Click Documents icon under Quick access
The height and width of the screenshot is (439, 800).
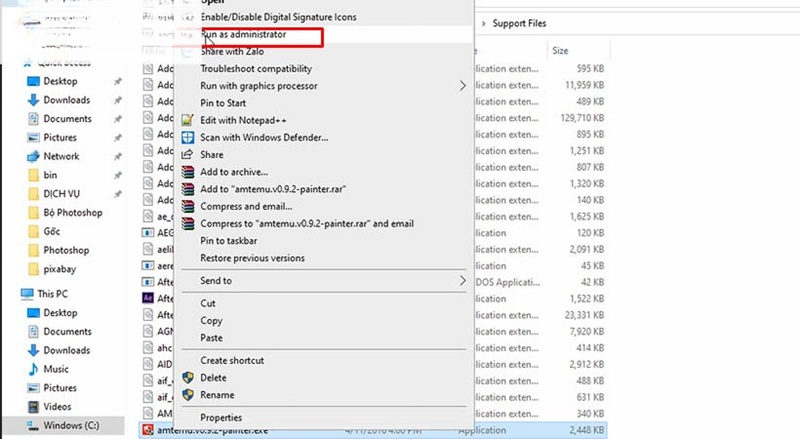coord(33,119)
